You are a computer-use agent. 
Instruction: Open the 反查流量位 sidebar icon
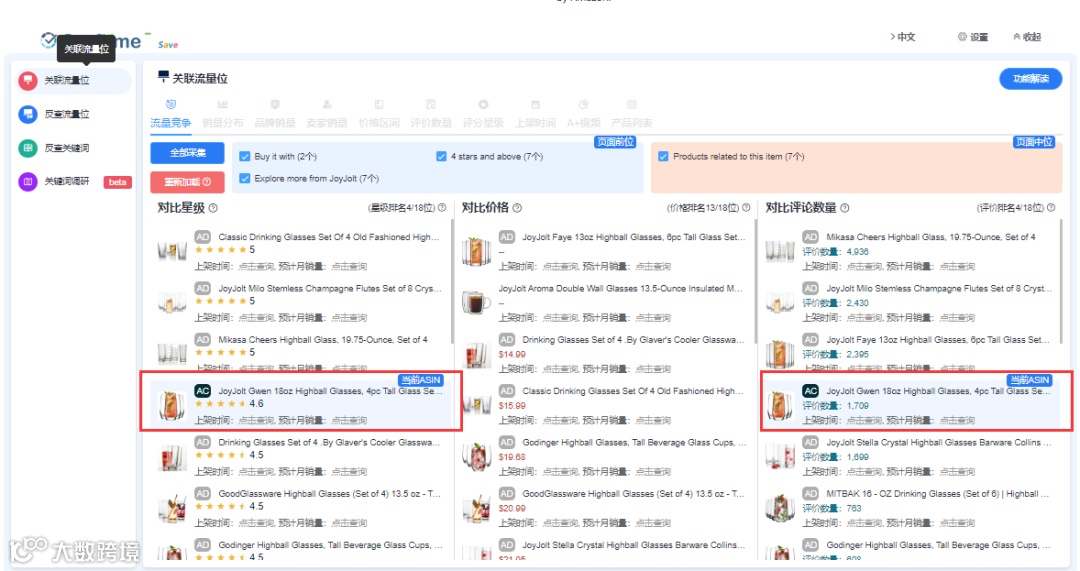28,114
